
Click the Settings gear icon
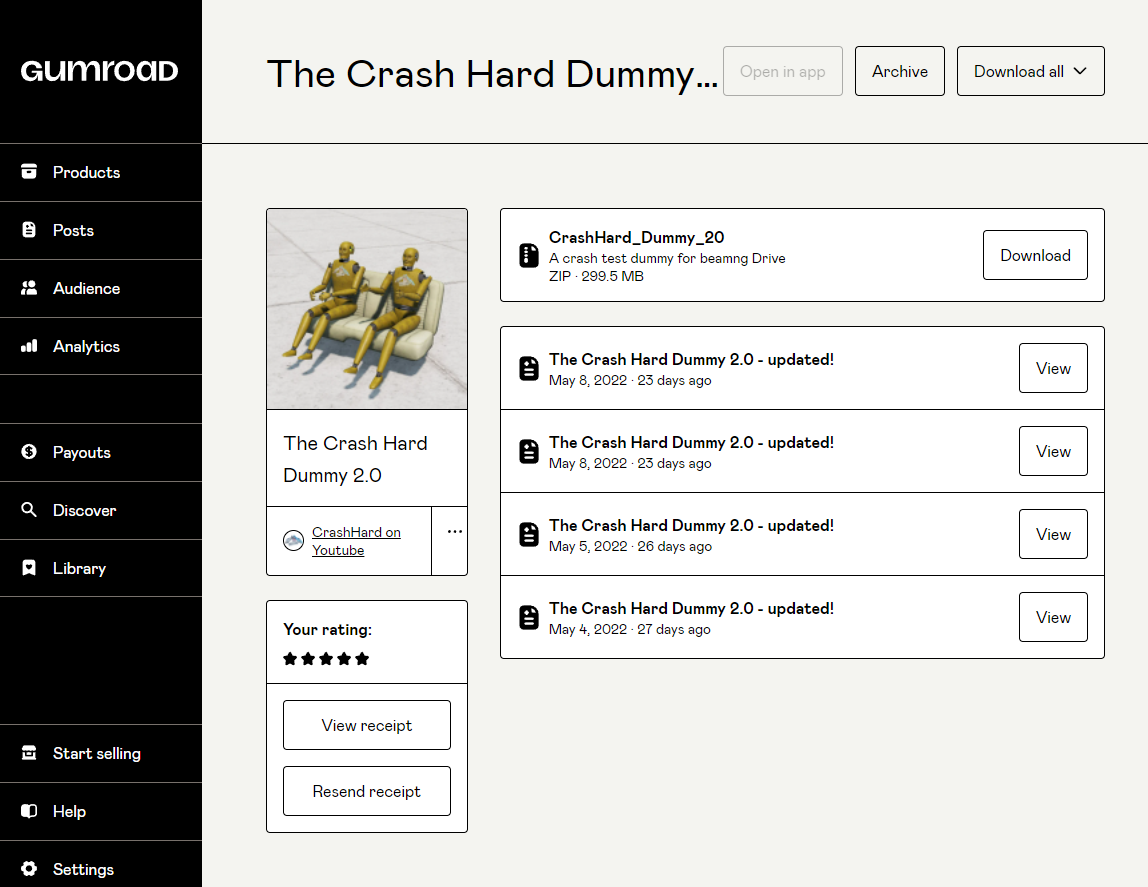click(29, 869)
